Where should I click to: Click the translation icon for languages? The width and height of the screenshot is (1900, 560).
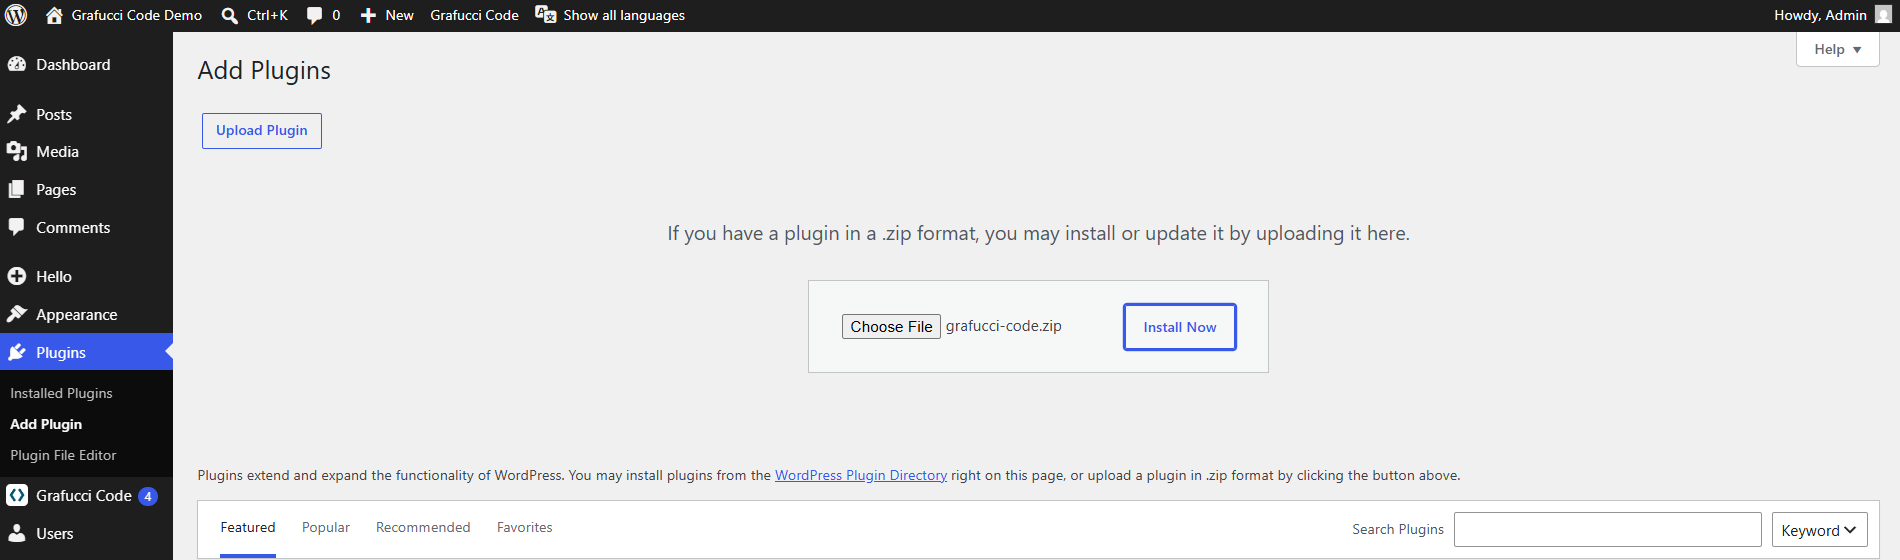pos(545,14)
